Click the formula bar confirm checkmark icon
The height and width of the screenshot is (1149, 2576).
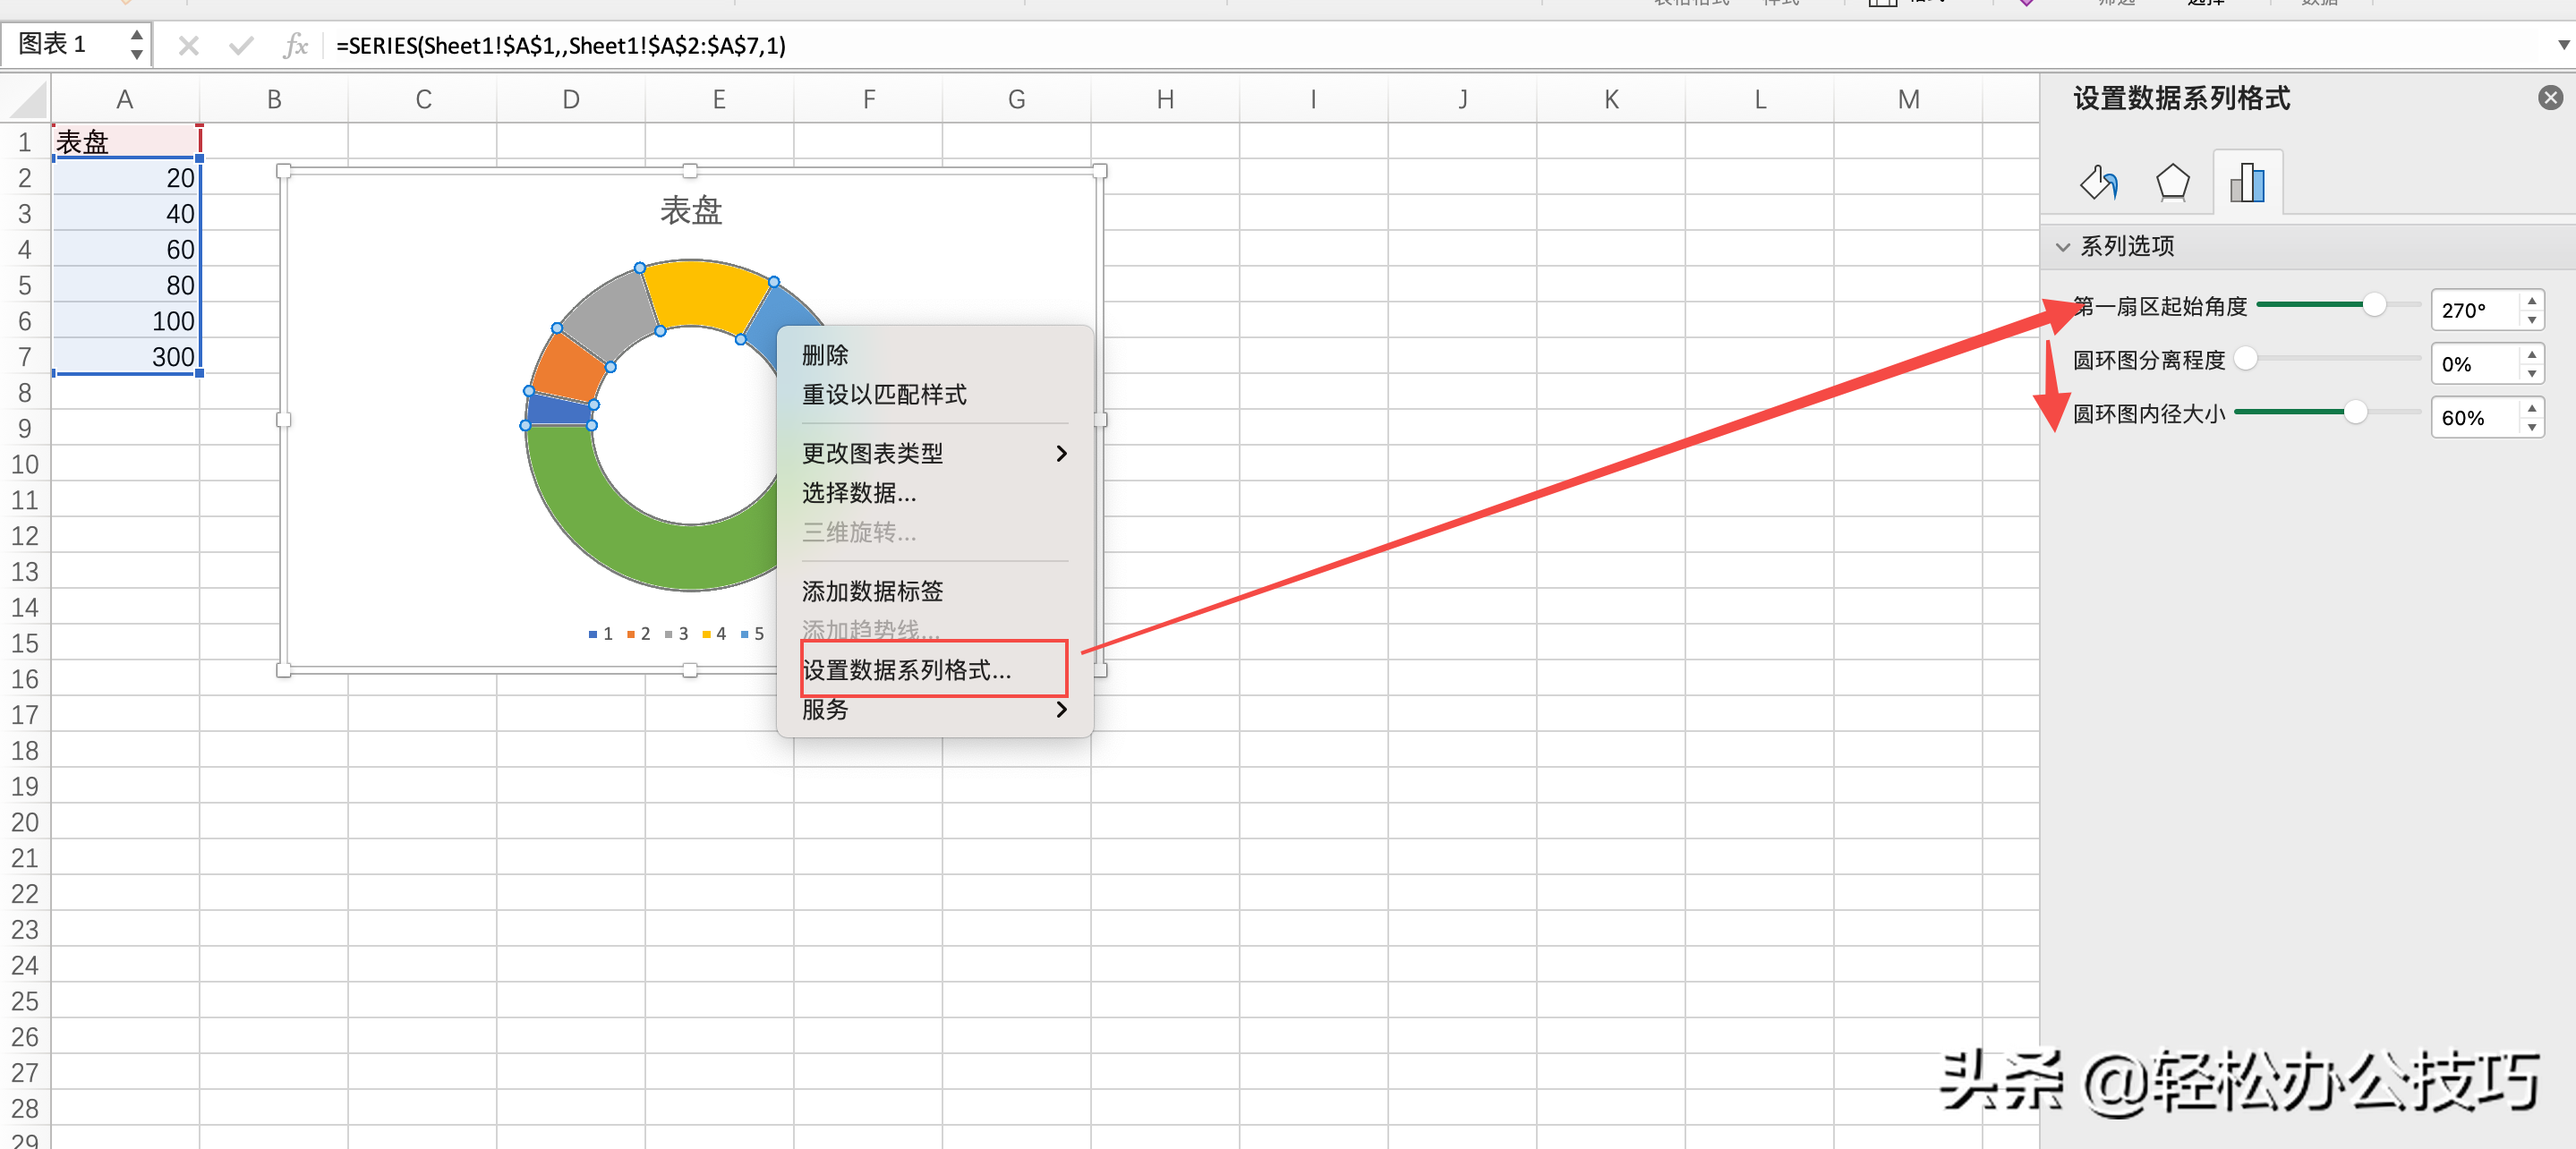[x=241, y=46]
